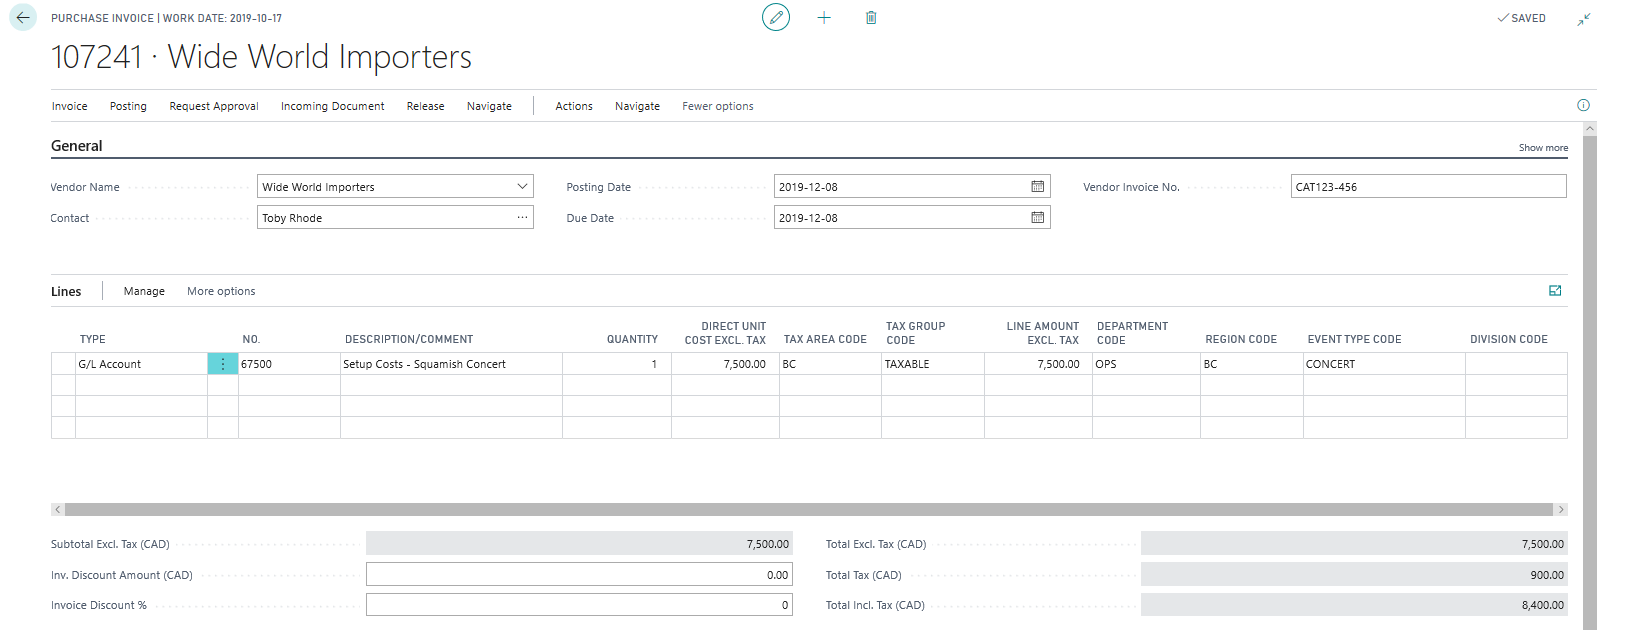The height and width of the screenshot is (630, 1642).
Task: Click More options in Lines section
Action: (221, 291)
